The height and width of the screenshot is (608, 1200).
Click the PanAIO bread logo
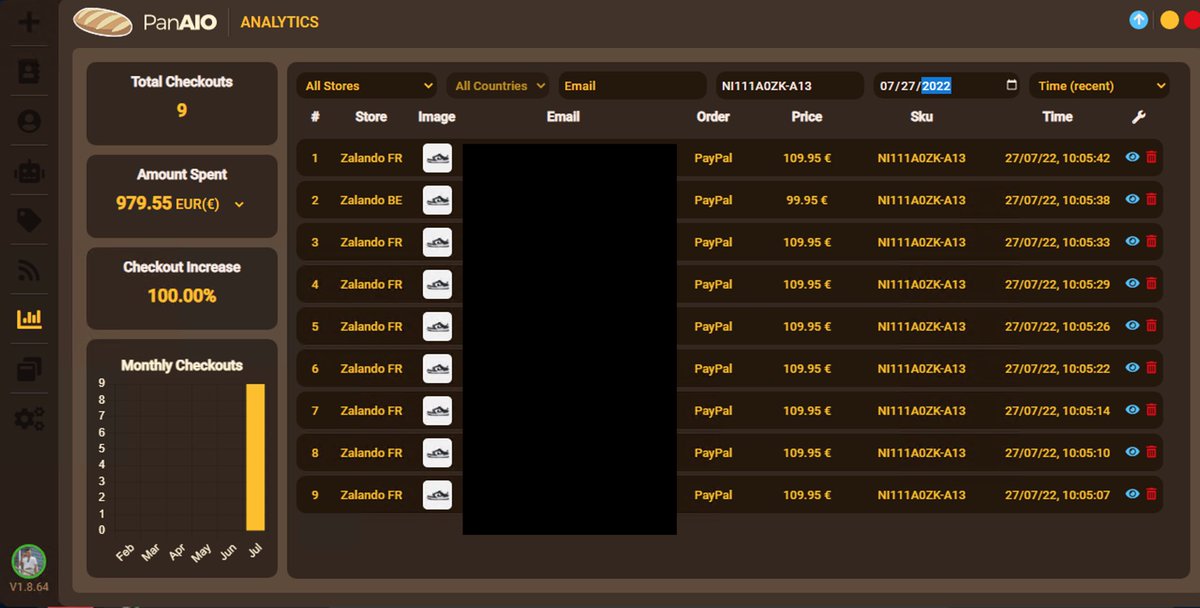[103, 22]
